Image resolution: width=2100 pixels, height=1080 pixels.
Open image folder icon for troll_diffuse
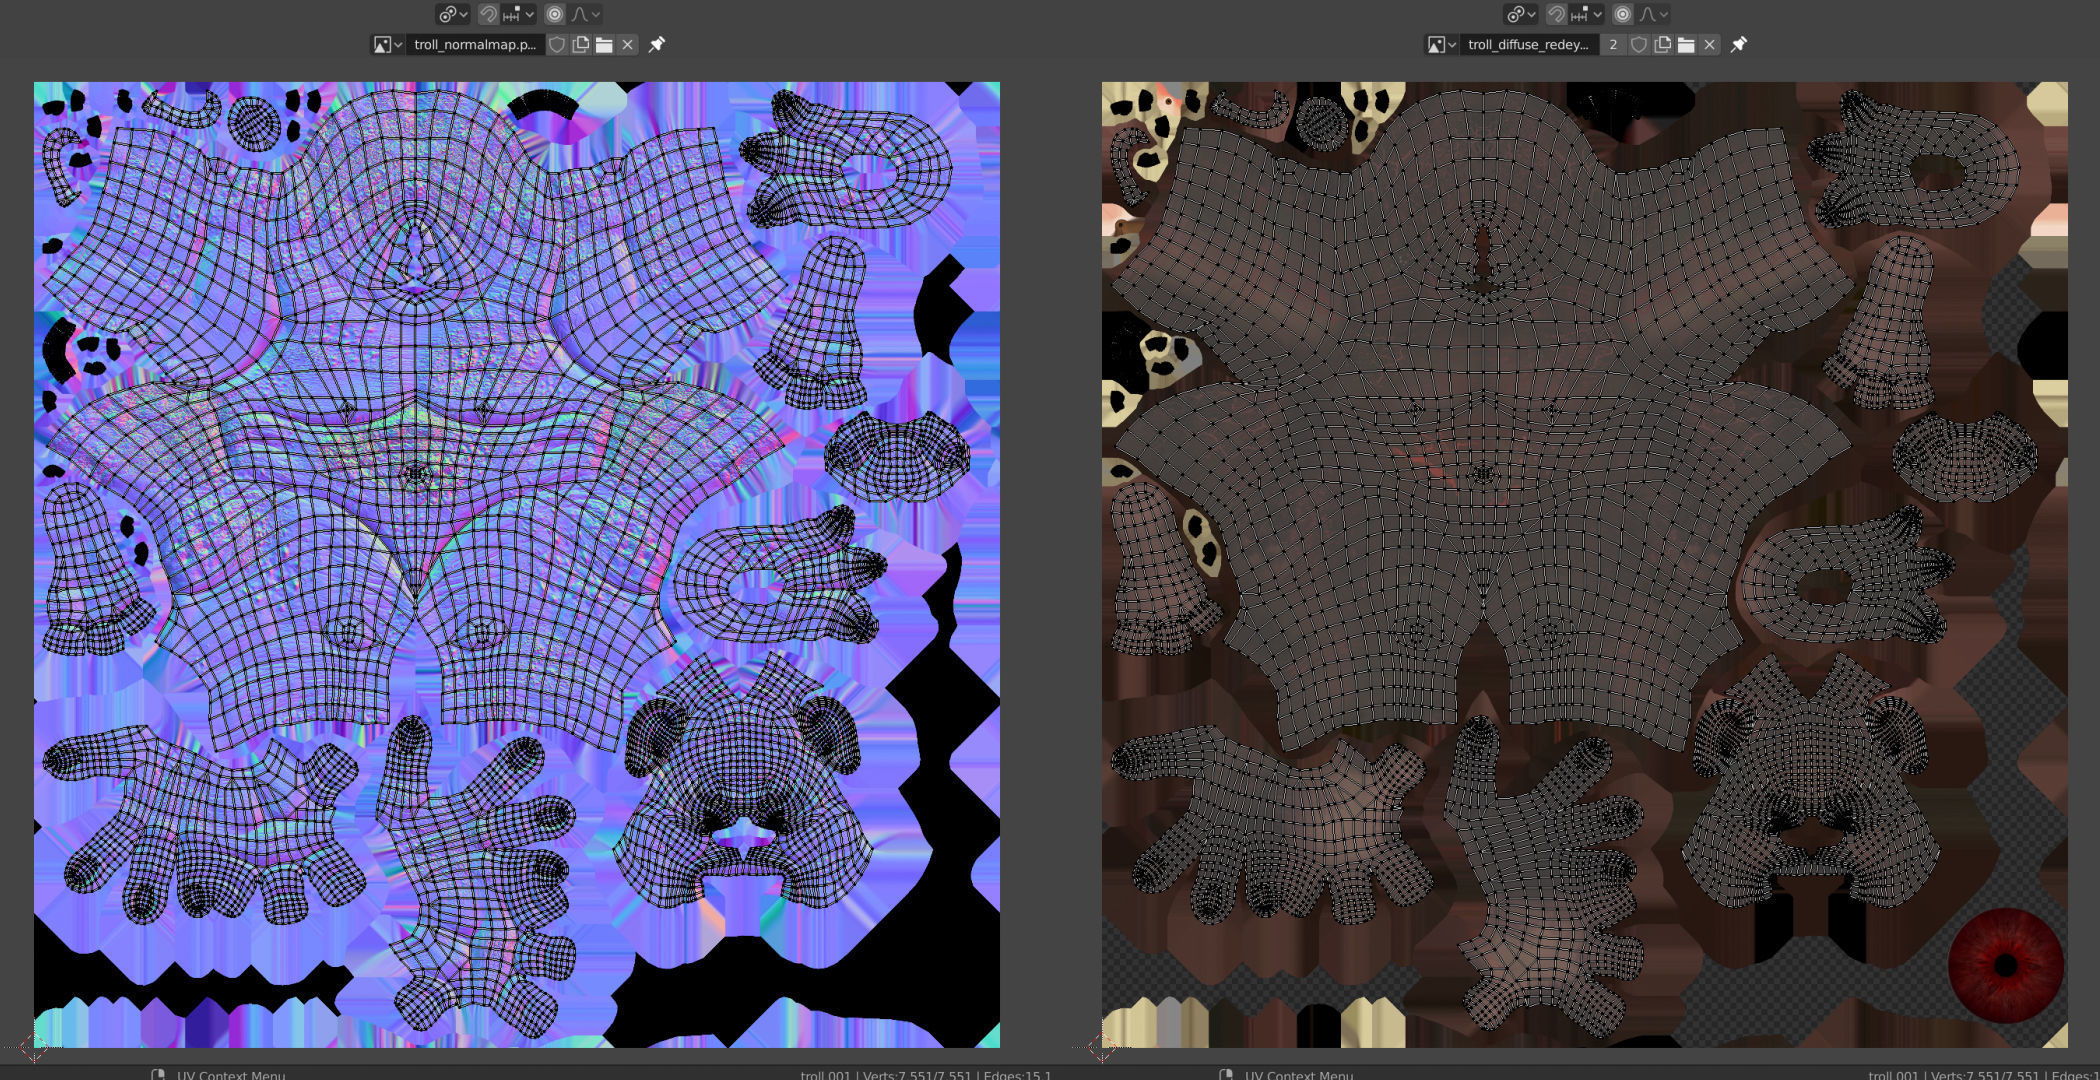click(1686, 44)
